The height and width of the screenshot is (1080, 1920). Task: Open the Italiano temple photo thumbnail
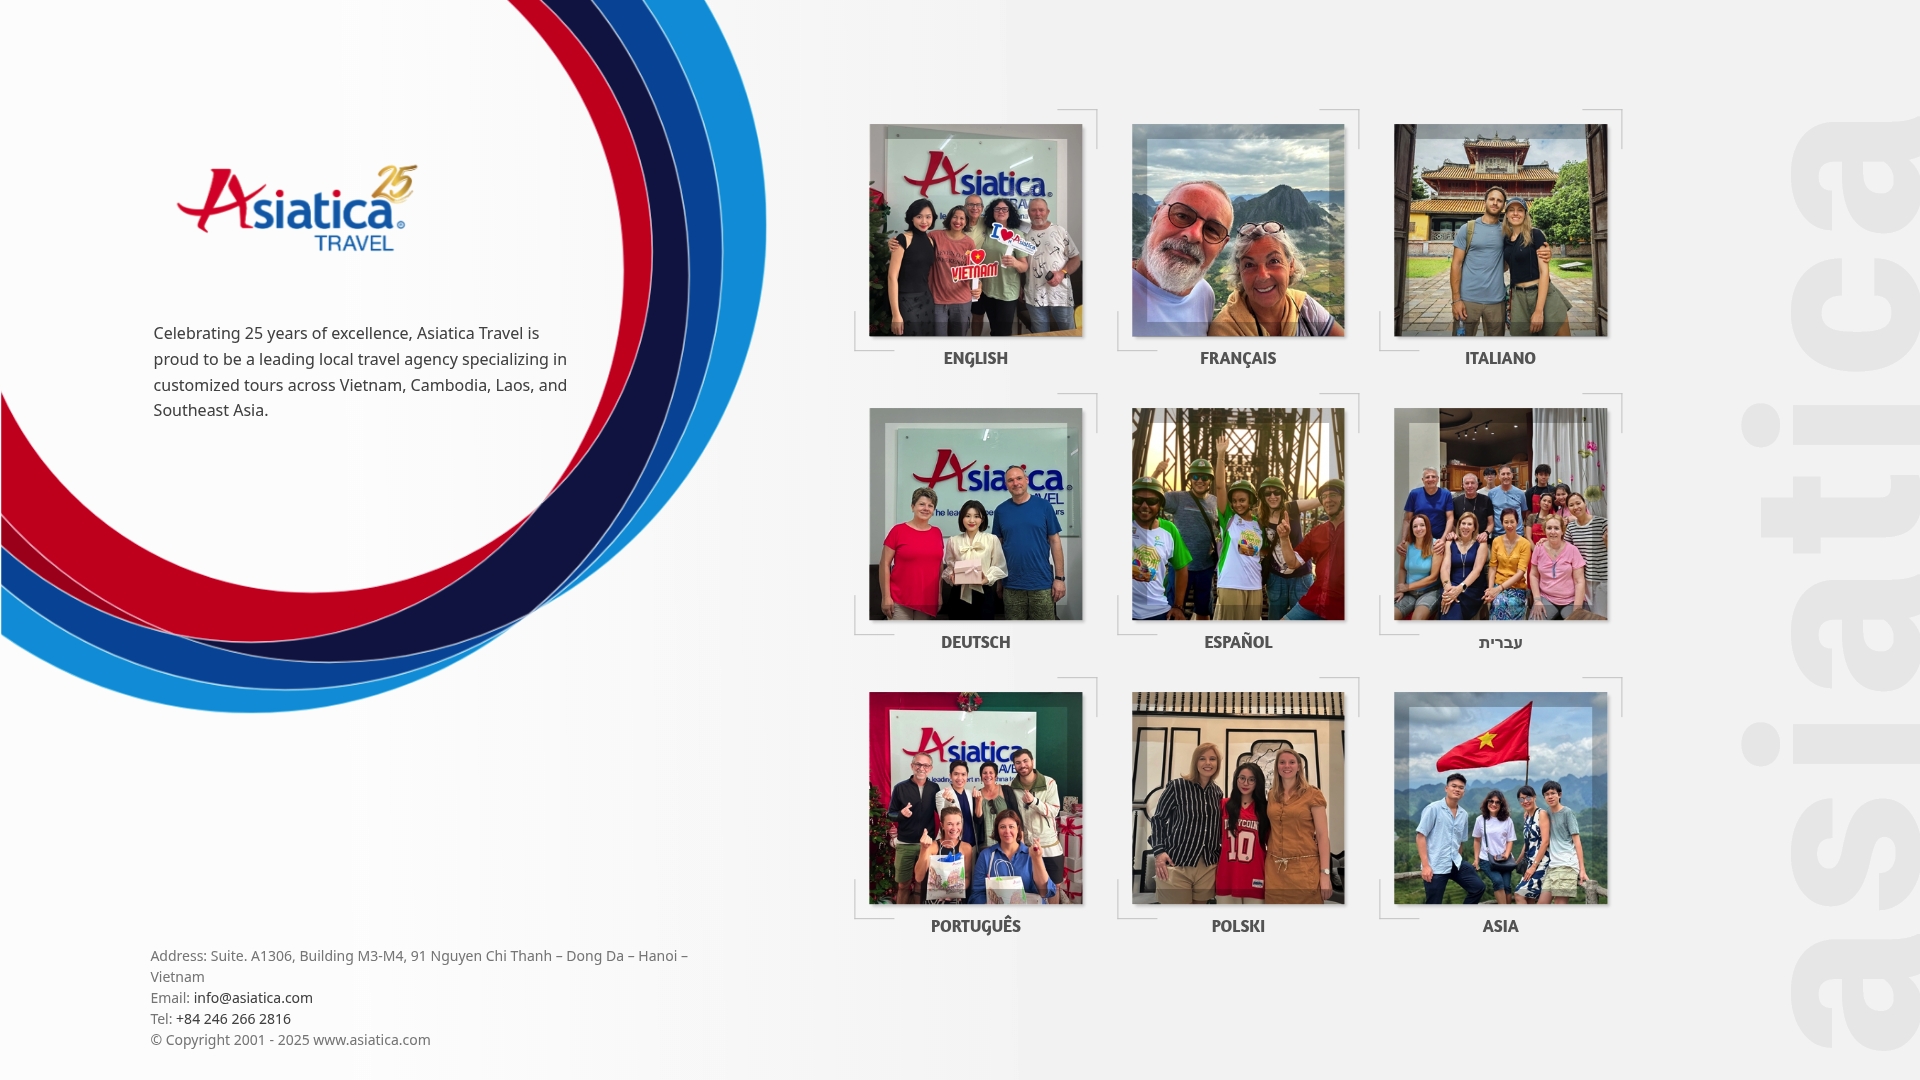(x=1500, y=230)
